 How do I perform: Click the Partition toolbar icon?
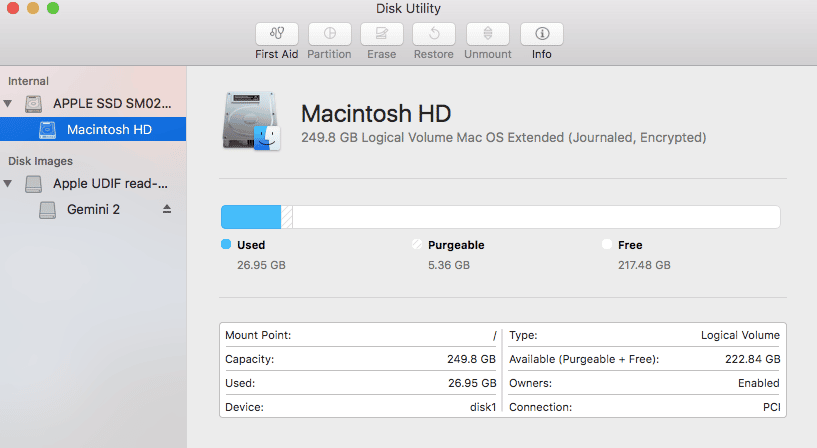[x=329, y=34]
